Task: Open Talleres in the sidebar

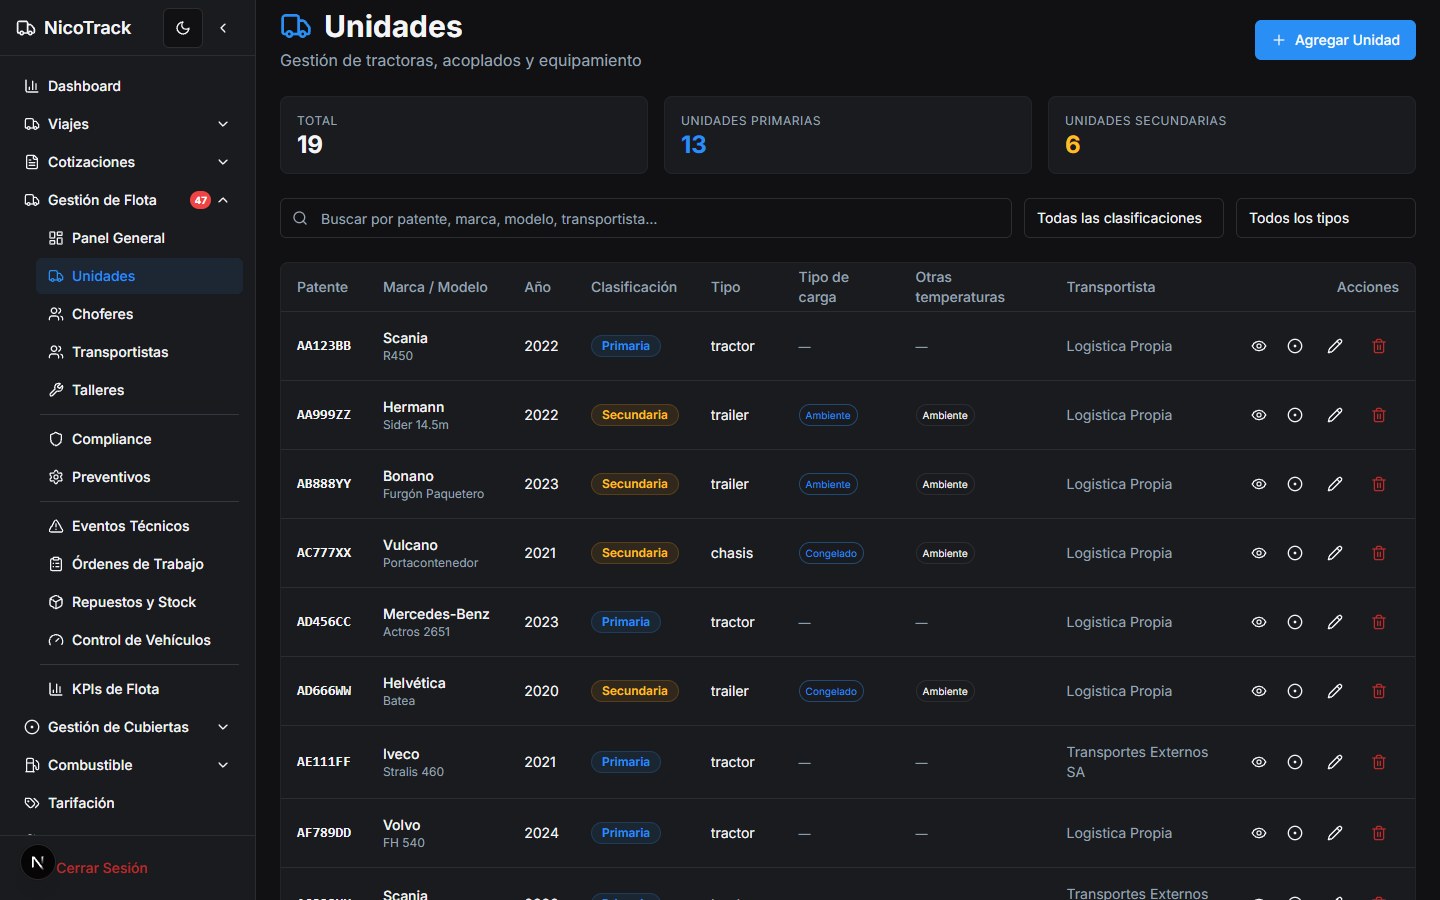Action: pyautogui.click(x=139, y=390)
